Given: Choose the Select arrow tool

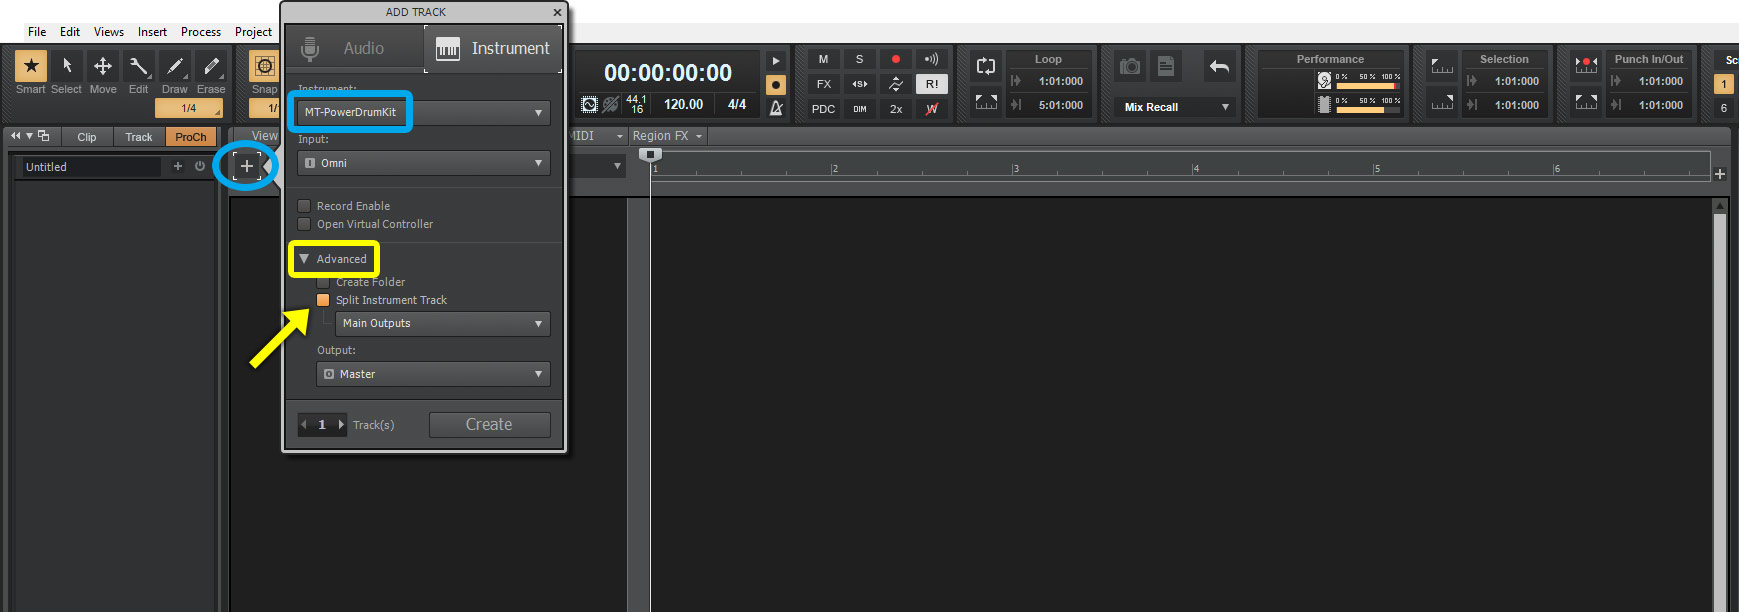Looking at the screenshot, I should tap(67, 66).
